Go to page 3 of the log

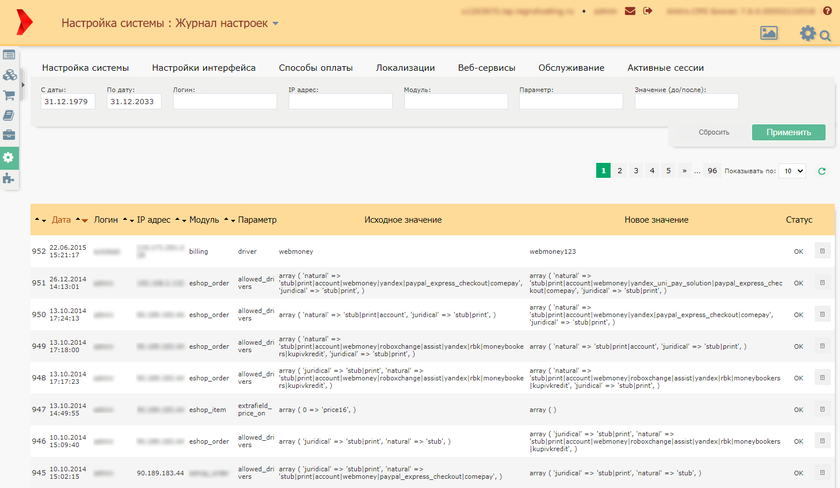(636, 171)
